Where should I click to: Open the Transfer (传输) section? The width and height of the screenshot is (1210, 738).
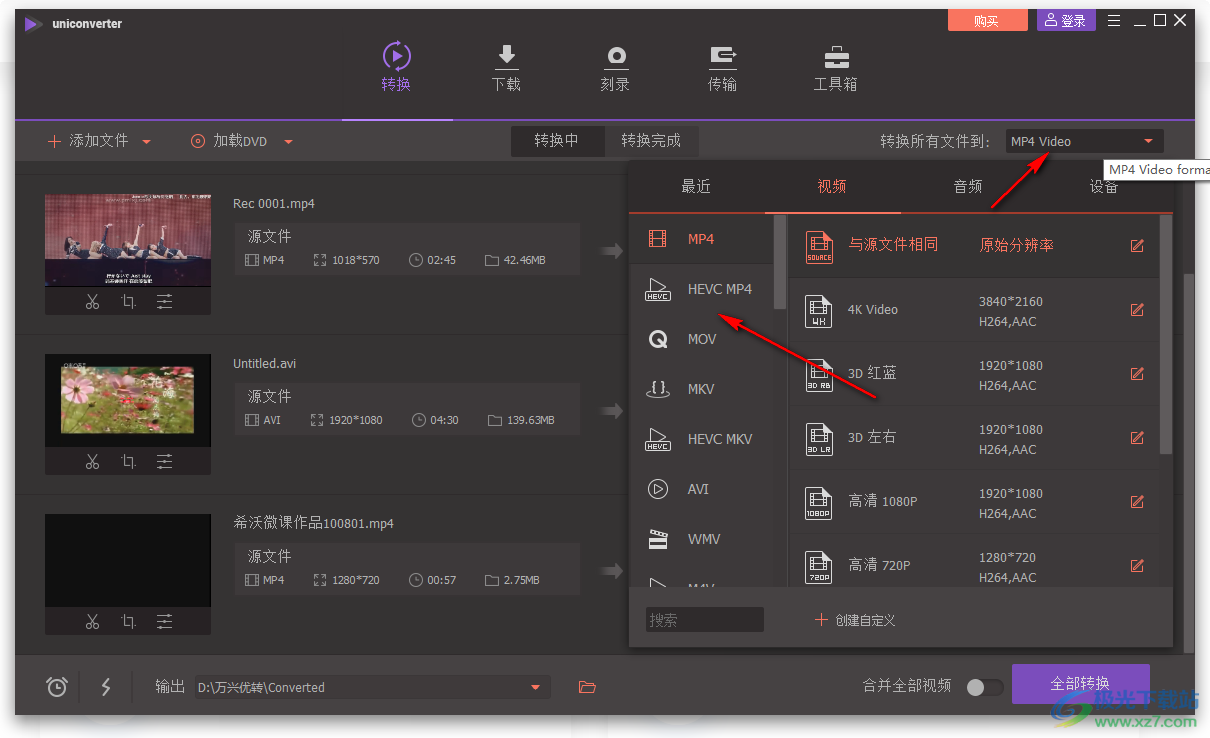point(722,68)
